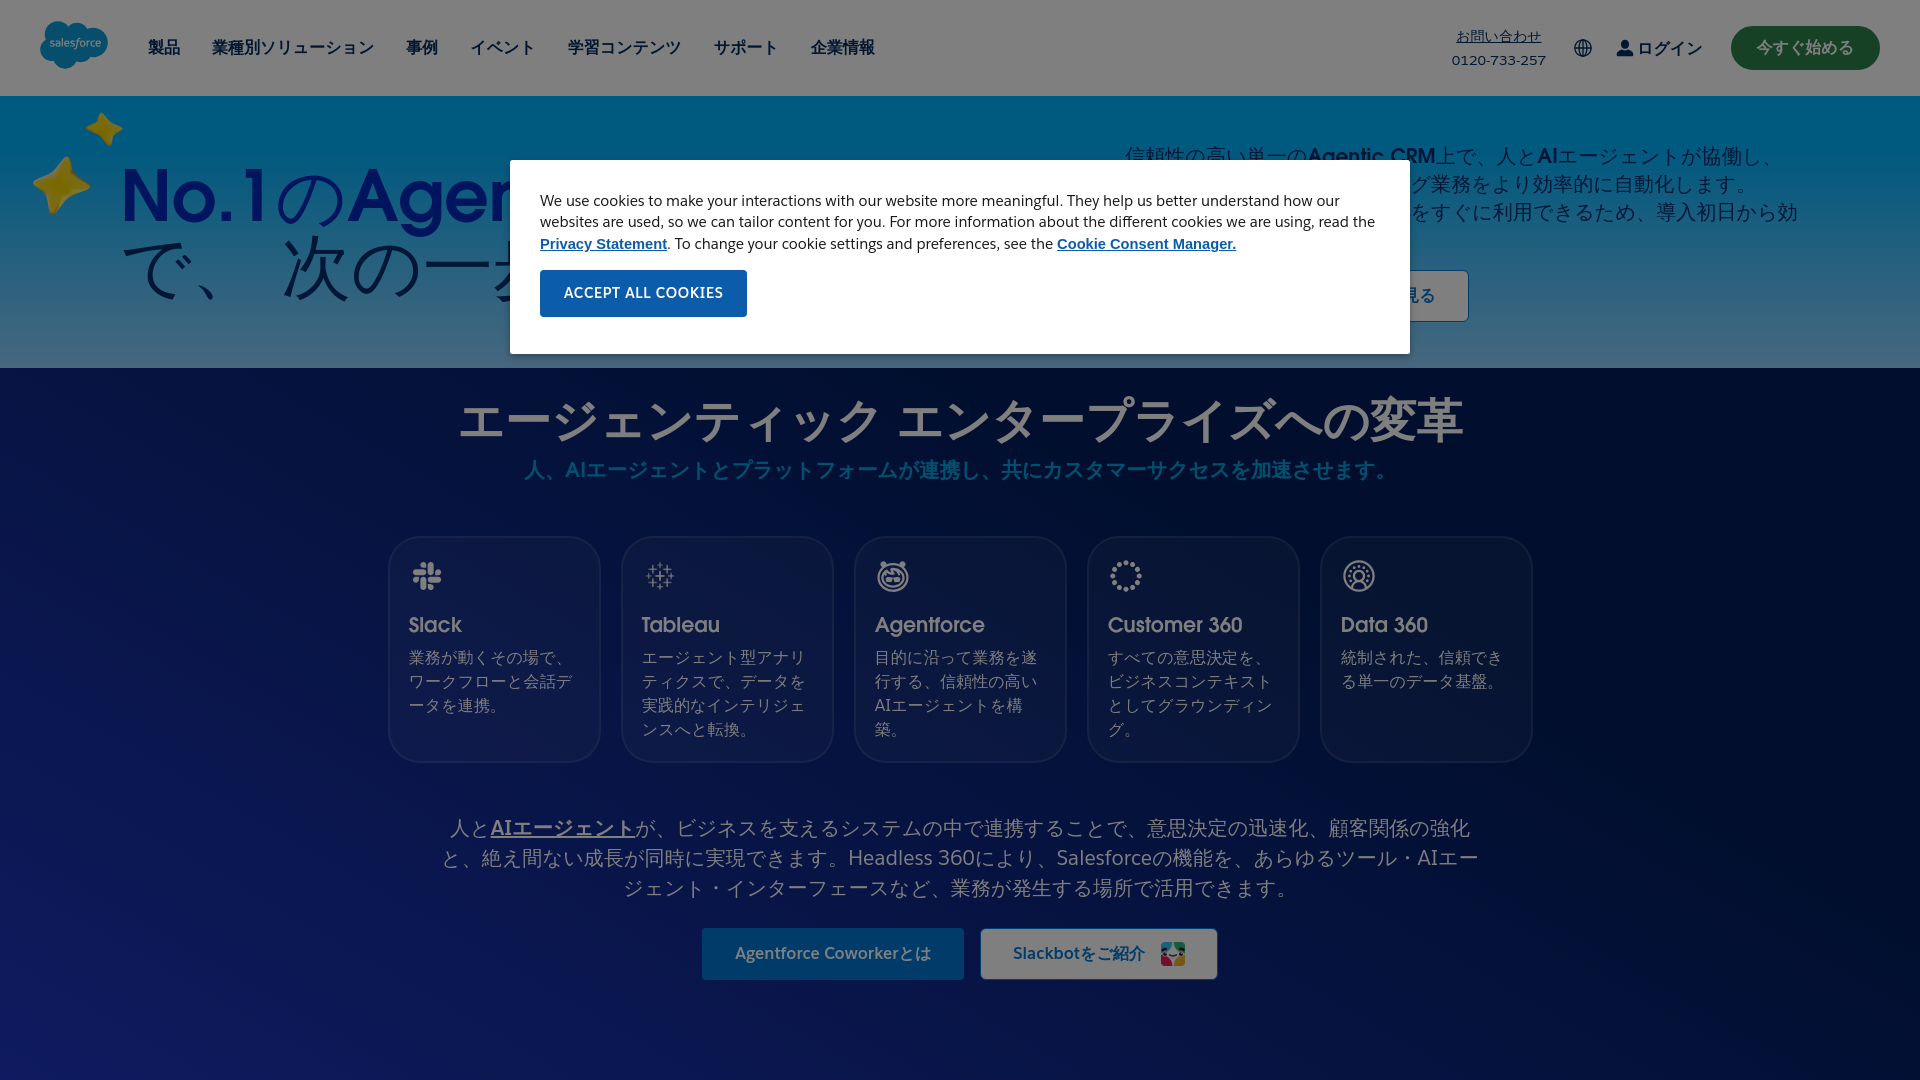This screenshot has height=1080, width=1920.
Task: Click the Slackbotをご紹介 button
Action: [x=1099, y=954]
